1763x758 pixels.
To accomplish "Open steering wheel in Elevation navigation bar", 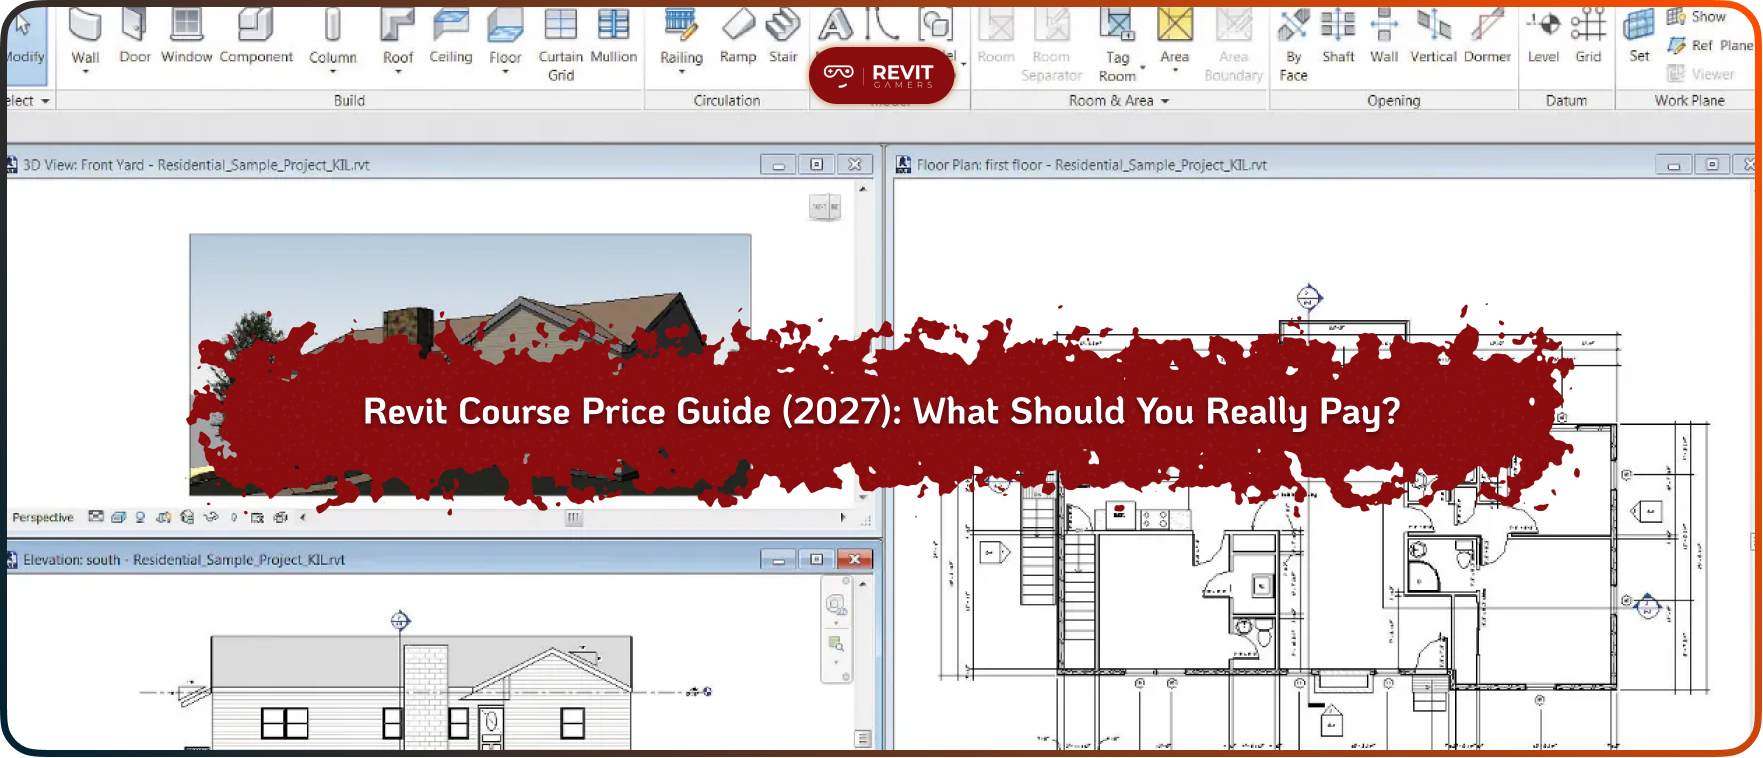I will tap(836, 604).
